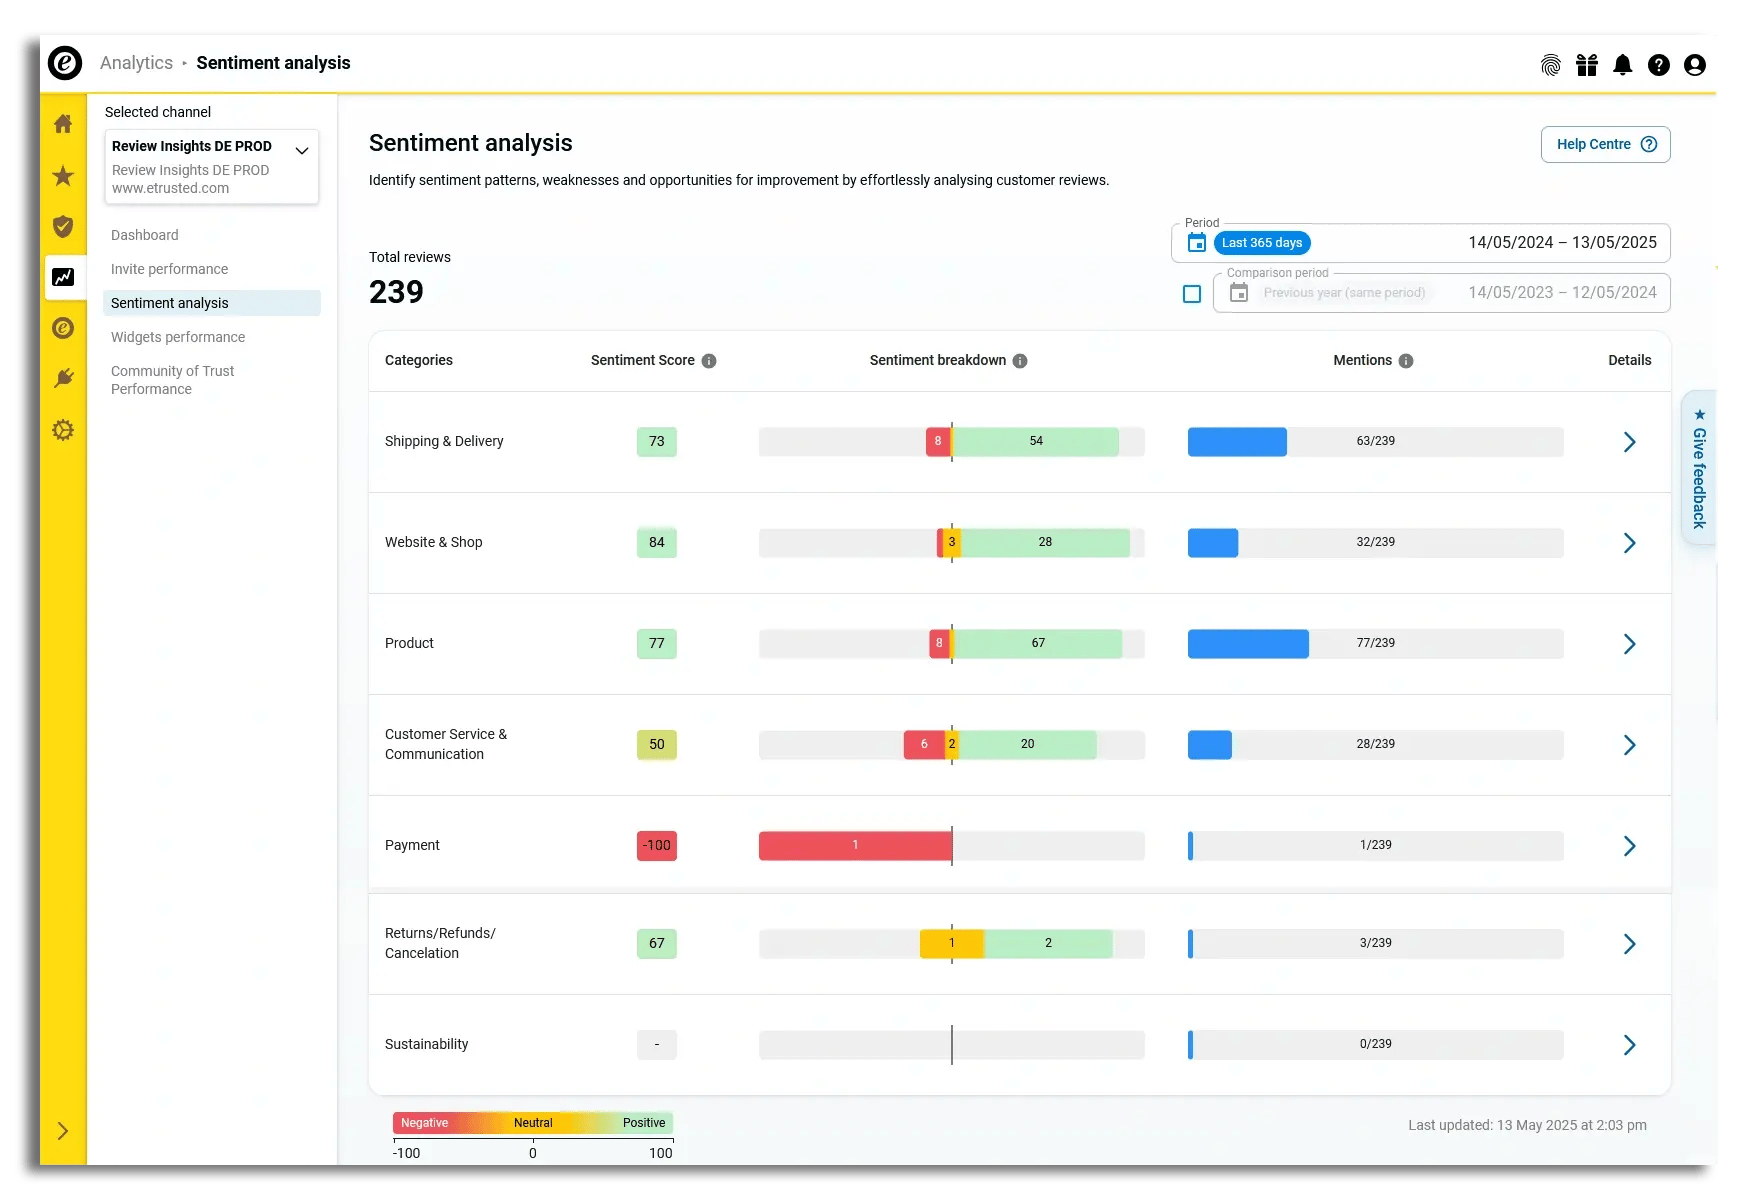The height and width of the screenshot is (1200, 1760).
Task: Expand details for Shipping & Delivery row
Action: pos(1630,441)
